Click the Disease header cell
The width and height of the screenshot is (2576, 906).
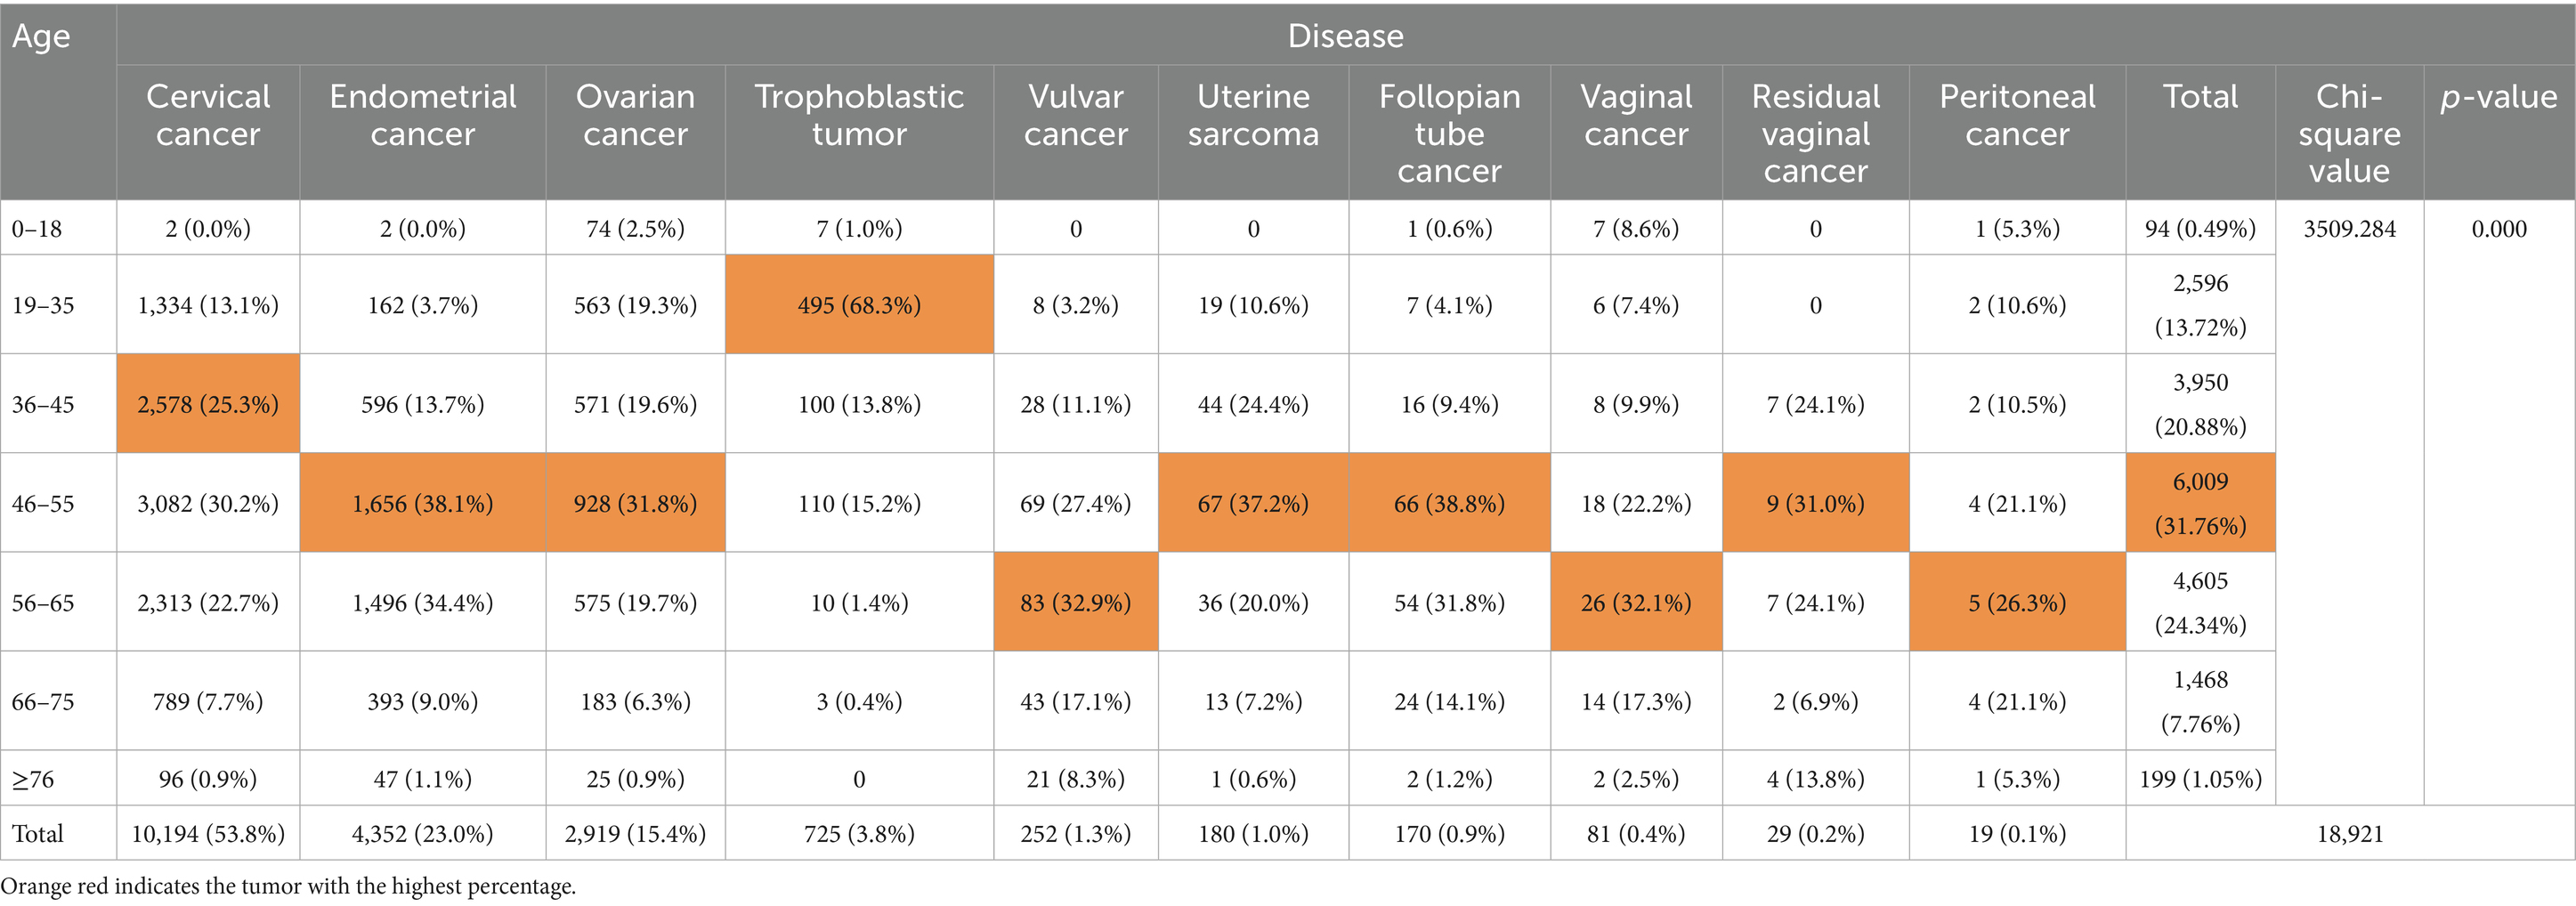click(1345, 36)
